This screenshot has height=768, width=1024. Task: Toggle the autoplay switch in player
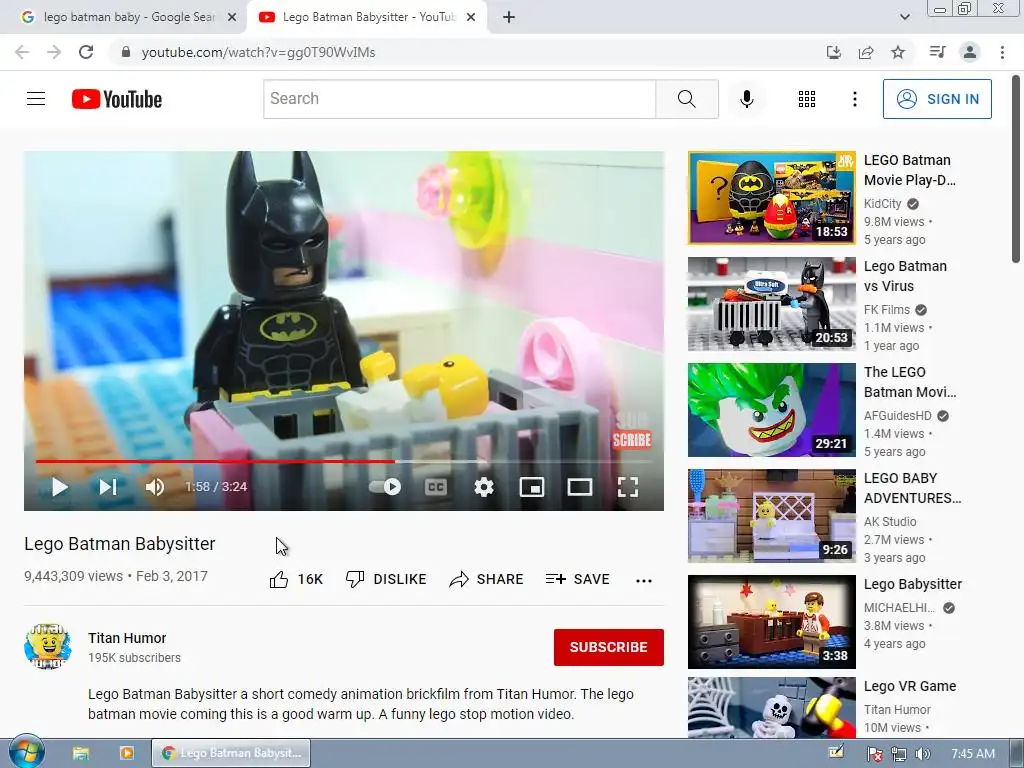(x=385, y=487)
